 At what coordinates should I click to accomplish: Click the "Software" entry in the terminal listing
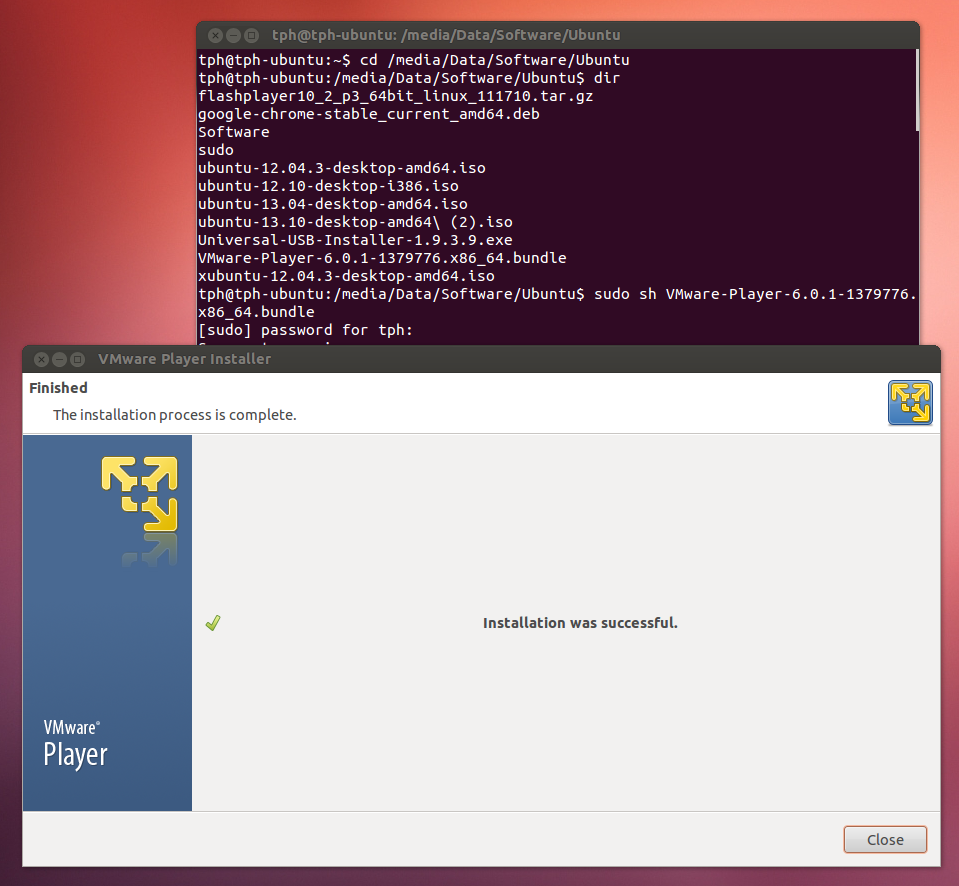pos(234,132)
